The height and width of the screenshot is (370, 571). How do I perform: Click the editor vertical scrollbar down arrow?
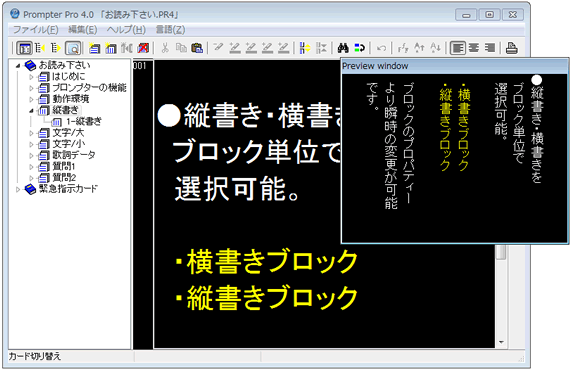pyautogui.click(x=501, y=342)
